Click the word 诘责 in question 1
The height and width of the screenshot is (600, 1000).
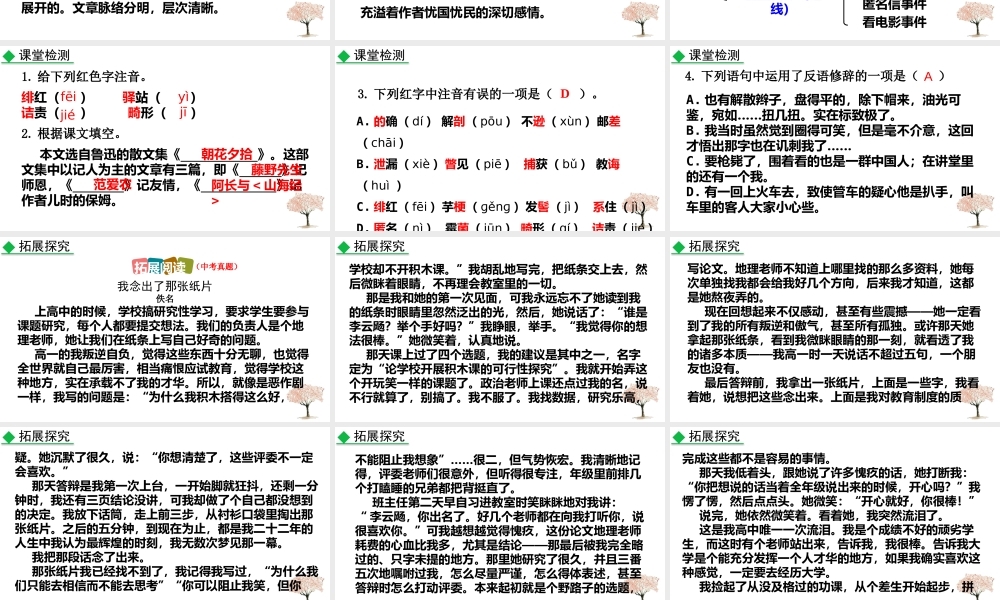point(34,113)
